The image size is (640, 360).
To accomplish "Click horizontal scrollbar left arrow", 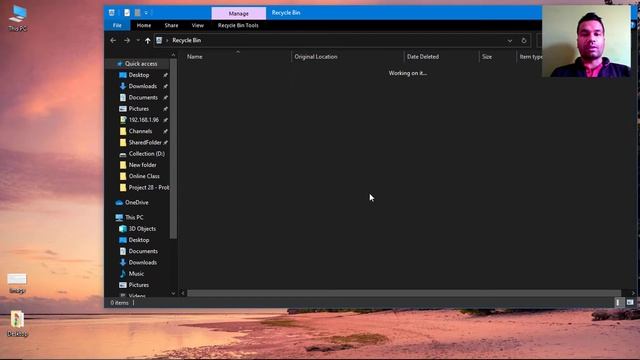I will coord(182,293).
